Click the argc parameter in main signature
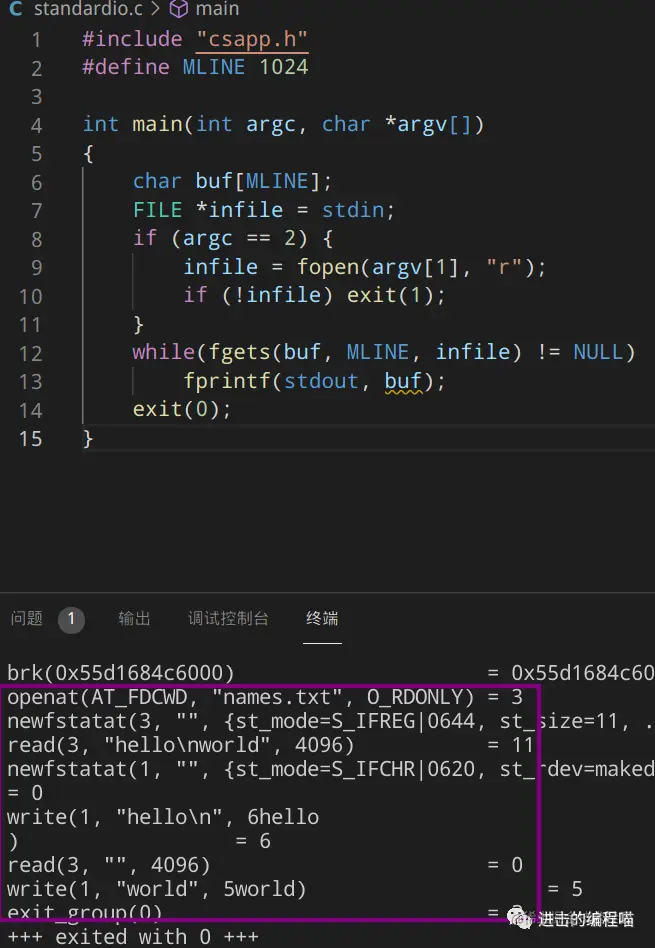 point(270,125)
